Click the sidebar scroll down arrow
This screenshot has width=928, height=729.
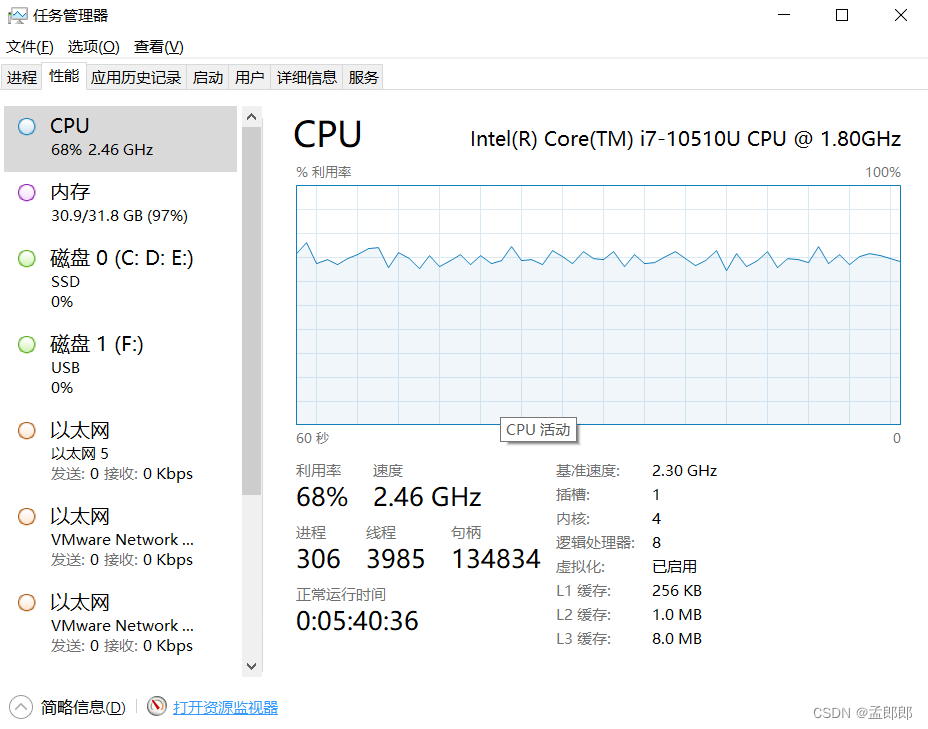252,666
